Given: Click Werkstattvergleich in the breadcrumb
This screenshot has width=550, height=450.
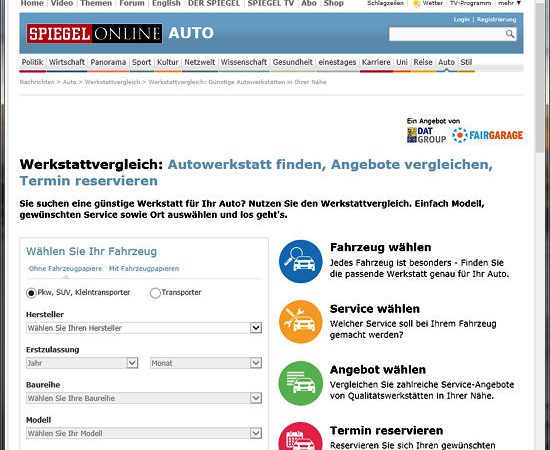Looking at the screenshot, I should (x=112, y=82).
